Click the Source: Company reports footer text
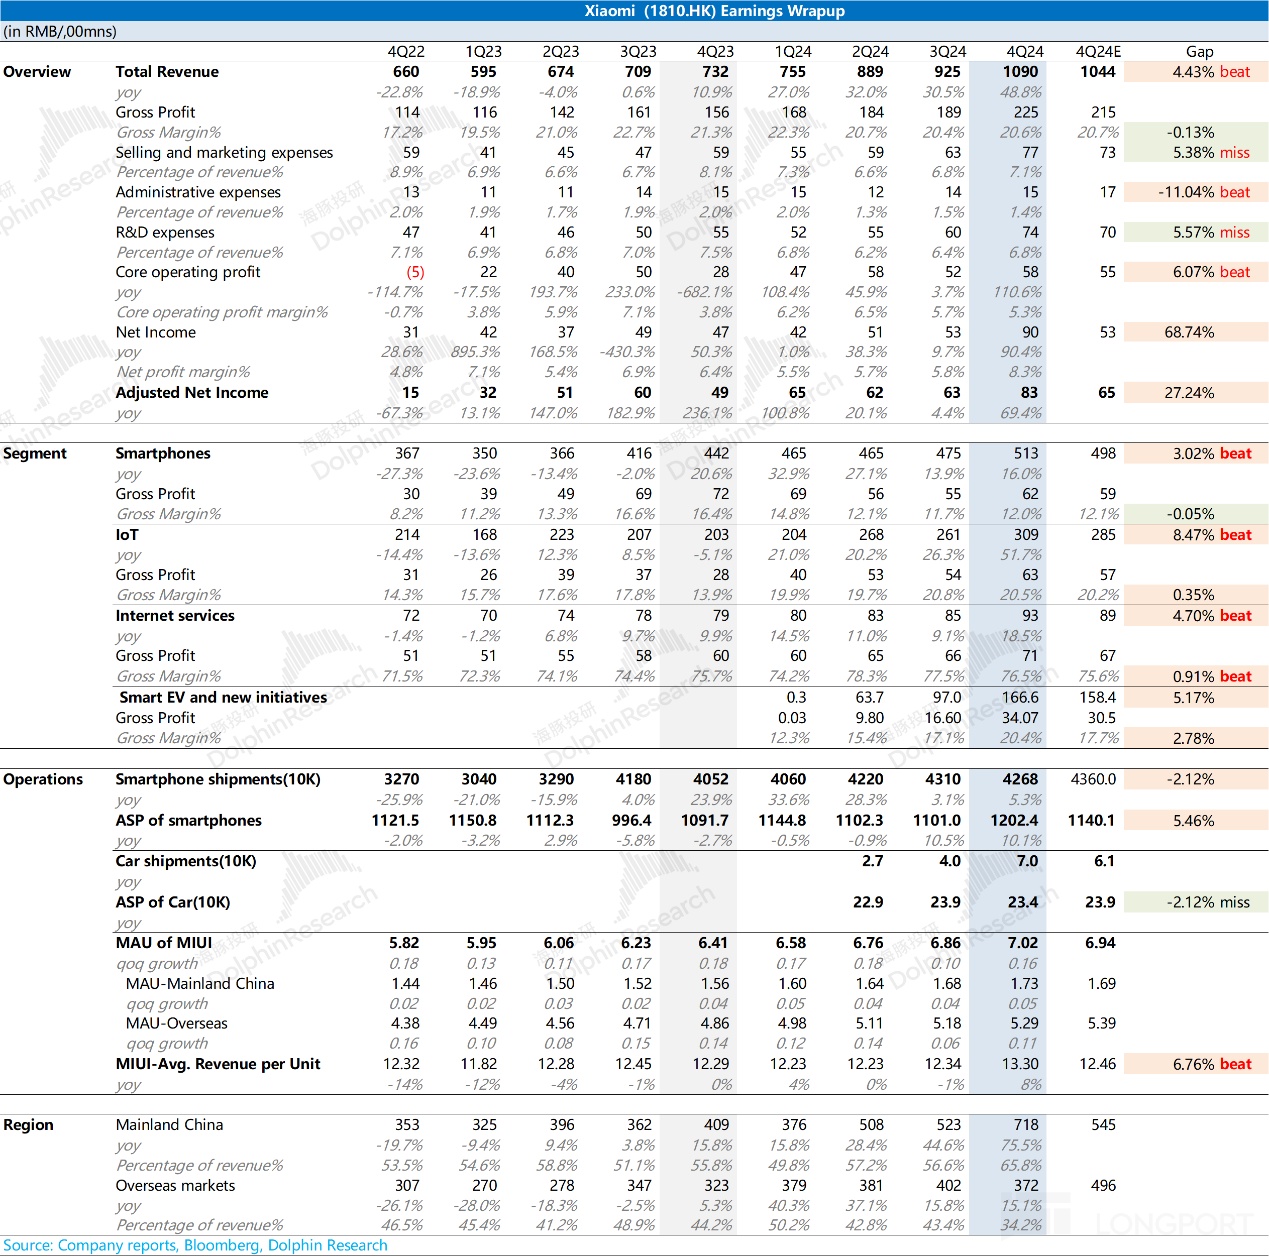Screen dimensions: 1269x1256 pos(195,1245)
